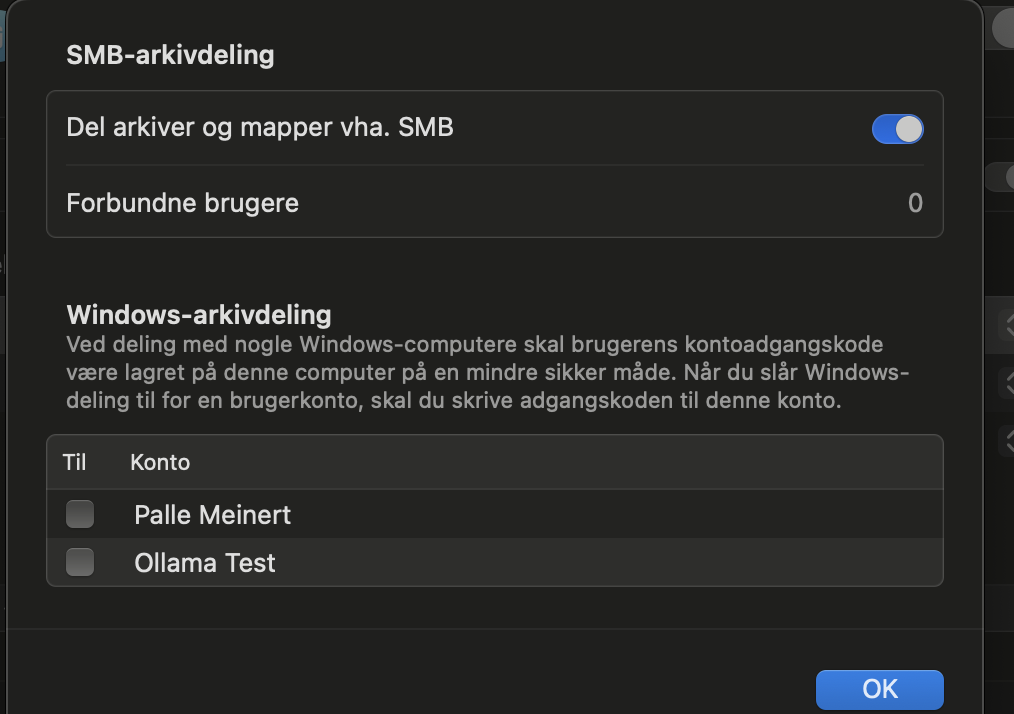
Task: Click the topmost partially hidden switch behind dialog
Action: (x=1003, y=30)
